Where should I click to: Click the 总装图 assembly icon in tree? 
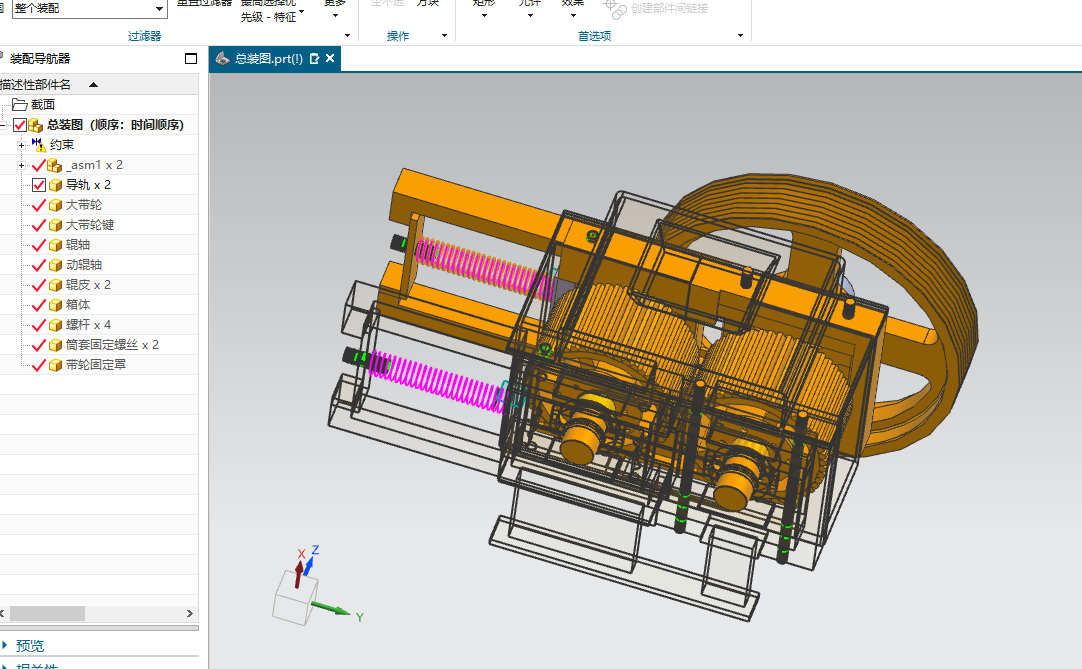pos(35,125)
